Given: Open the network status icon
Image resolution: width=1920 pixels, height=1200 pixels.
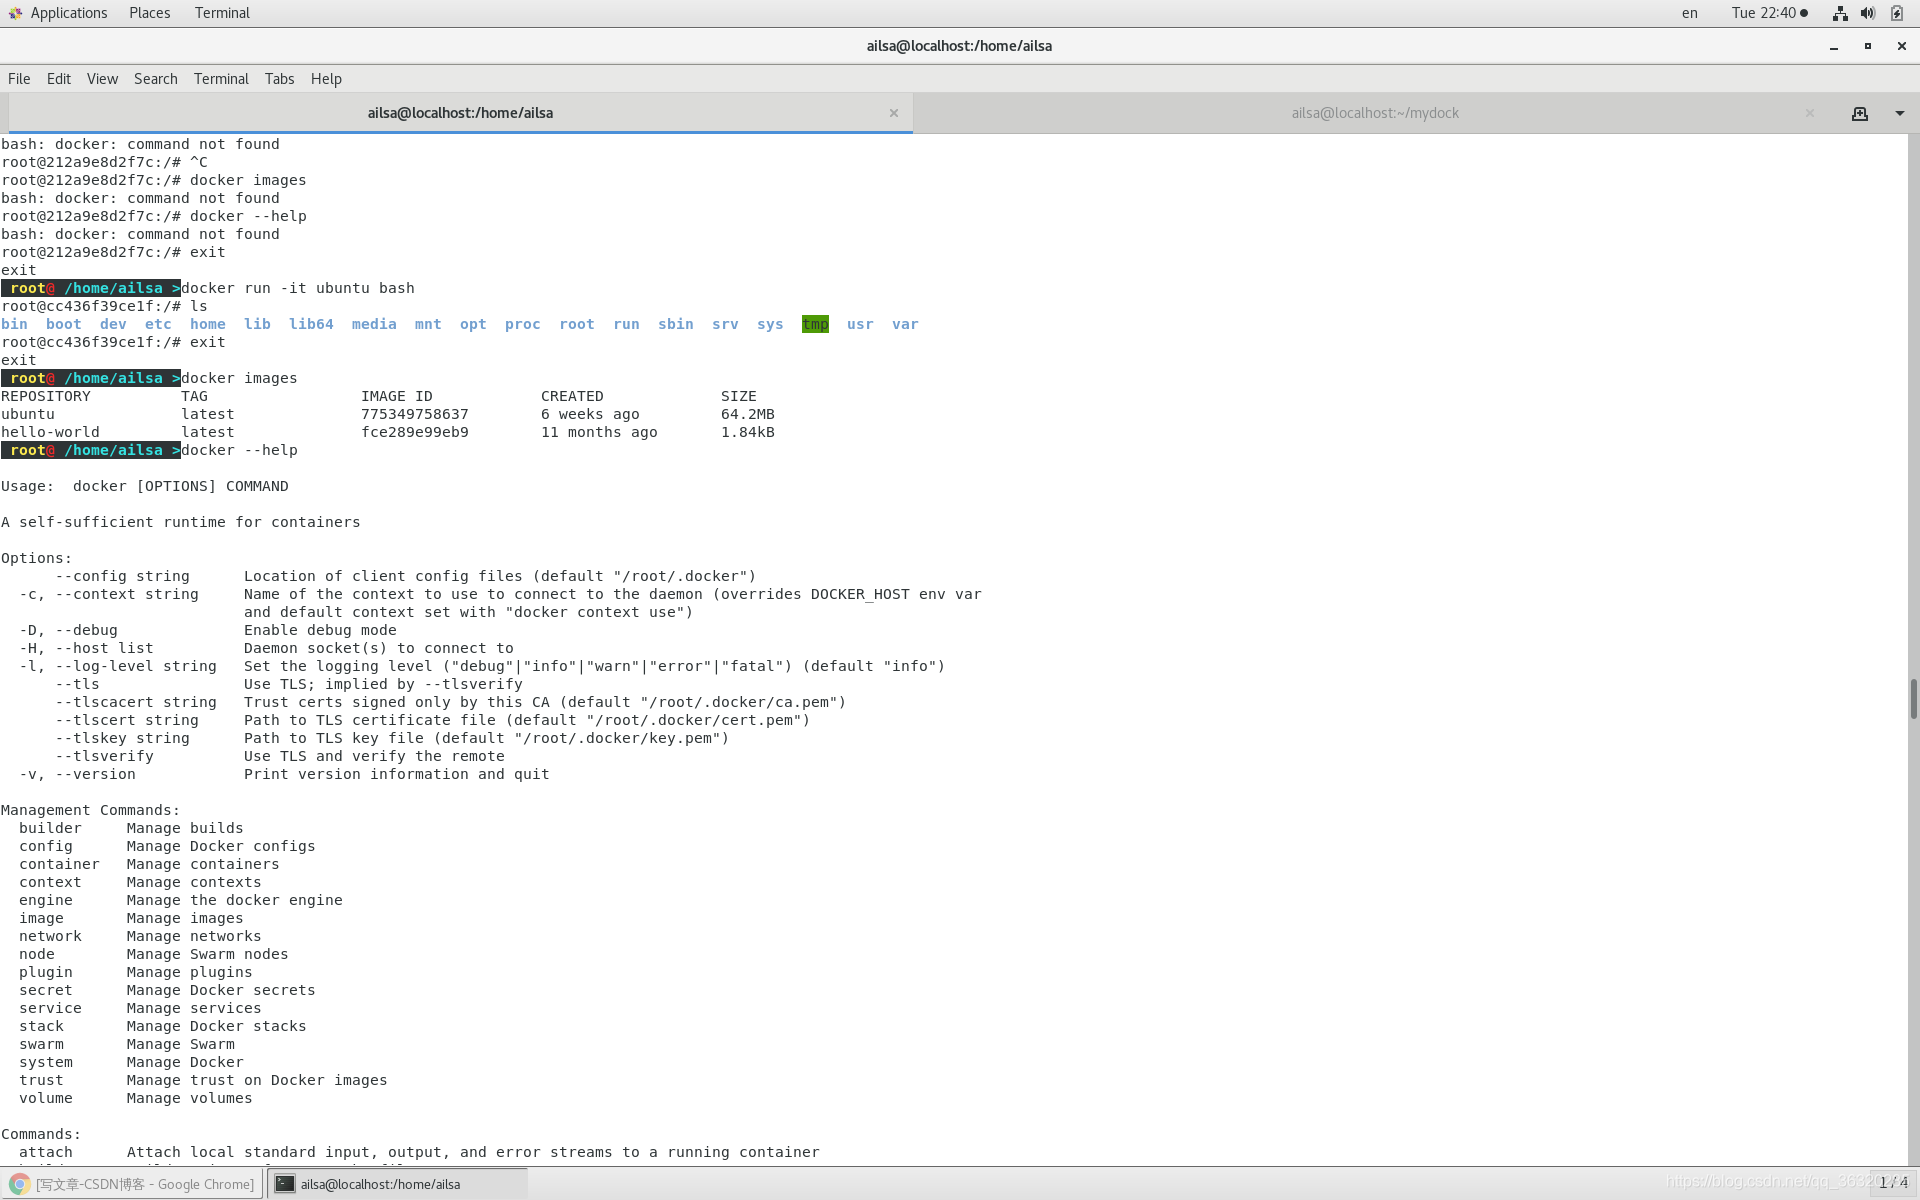Looking at the screenshot, I should [1839, 13].
